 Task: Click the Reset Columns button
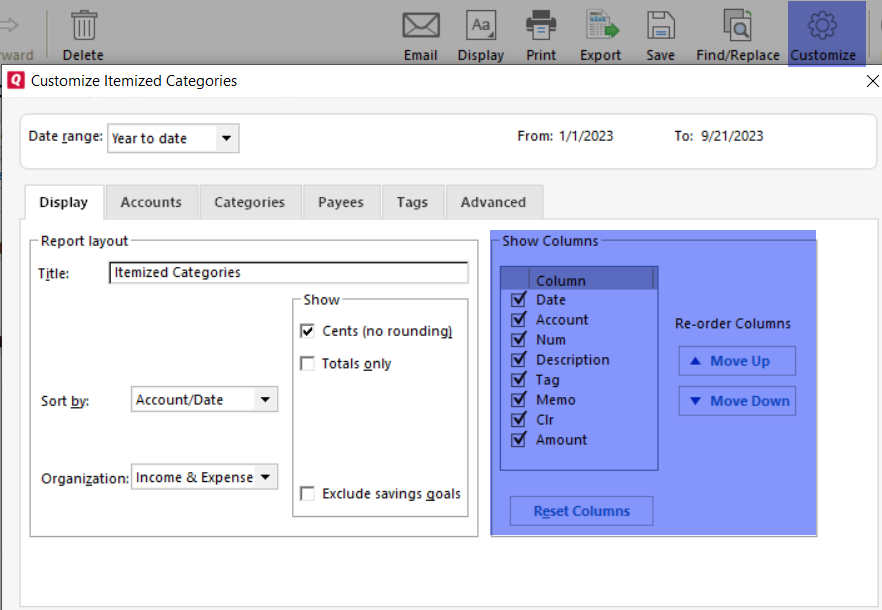[581, 511]
